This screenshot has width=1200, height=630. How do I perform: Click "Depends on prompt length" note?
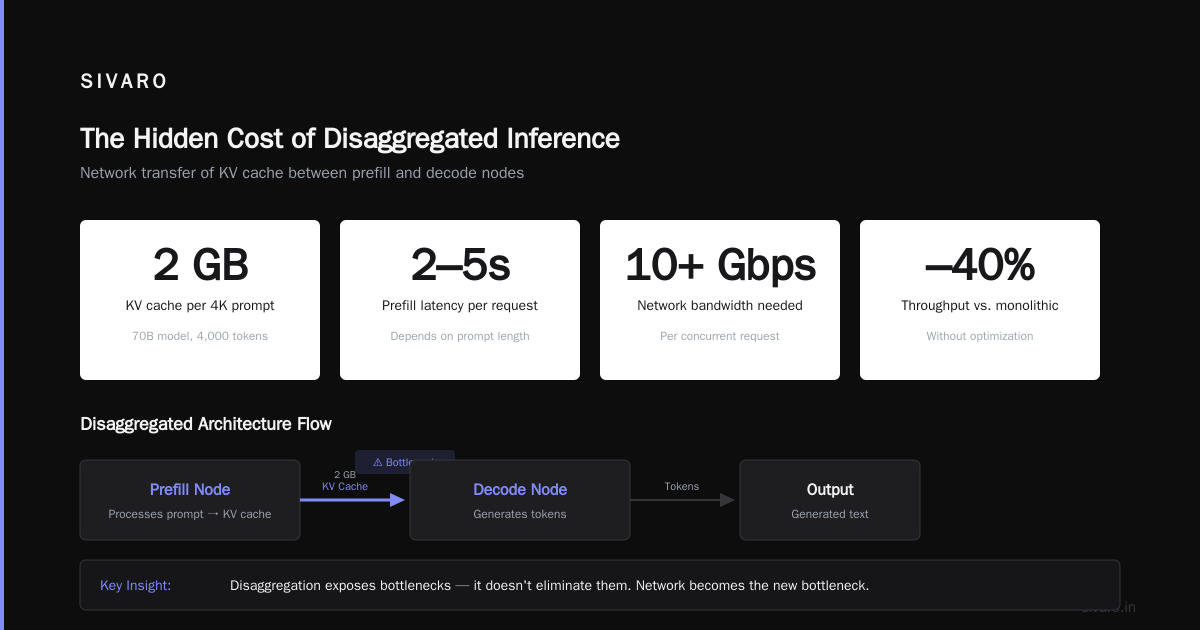coord(460,336)
